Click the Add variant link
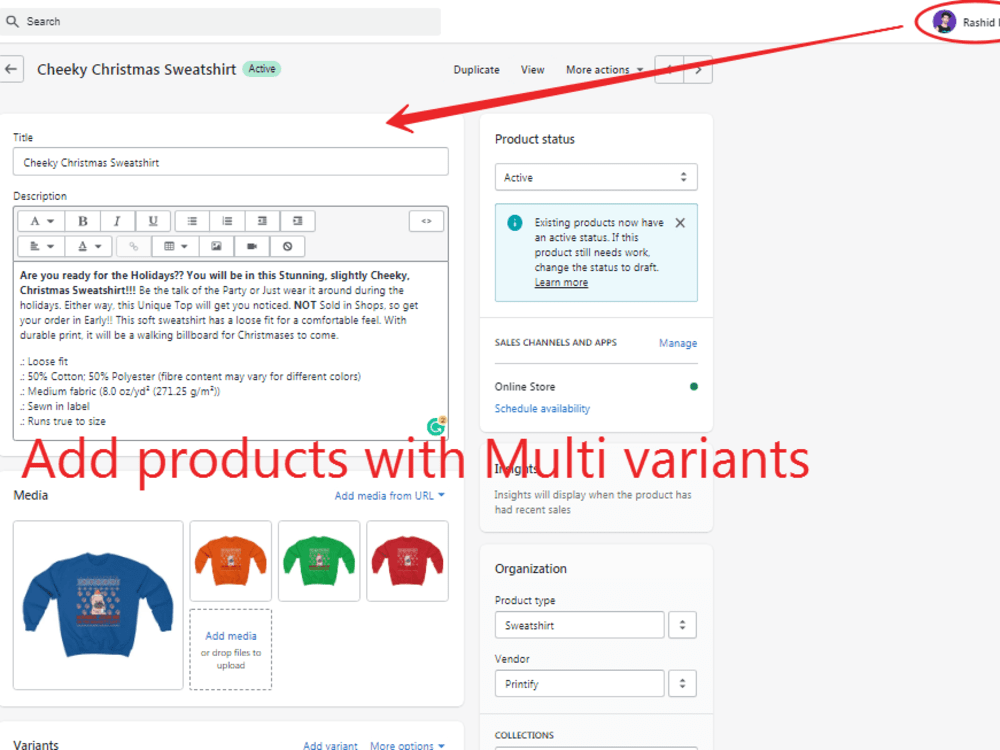The image size is (1000, 750). point(330,745)
